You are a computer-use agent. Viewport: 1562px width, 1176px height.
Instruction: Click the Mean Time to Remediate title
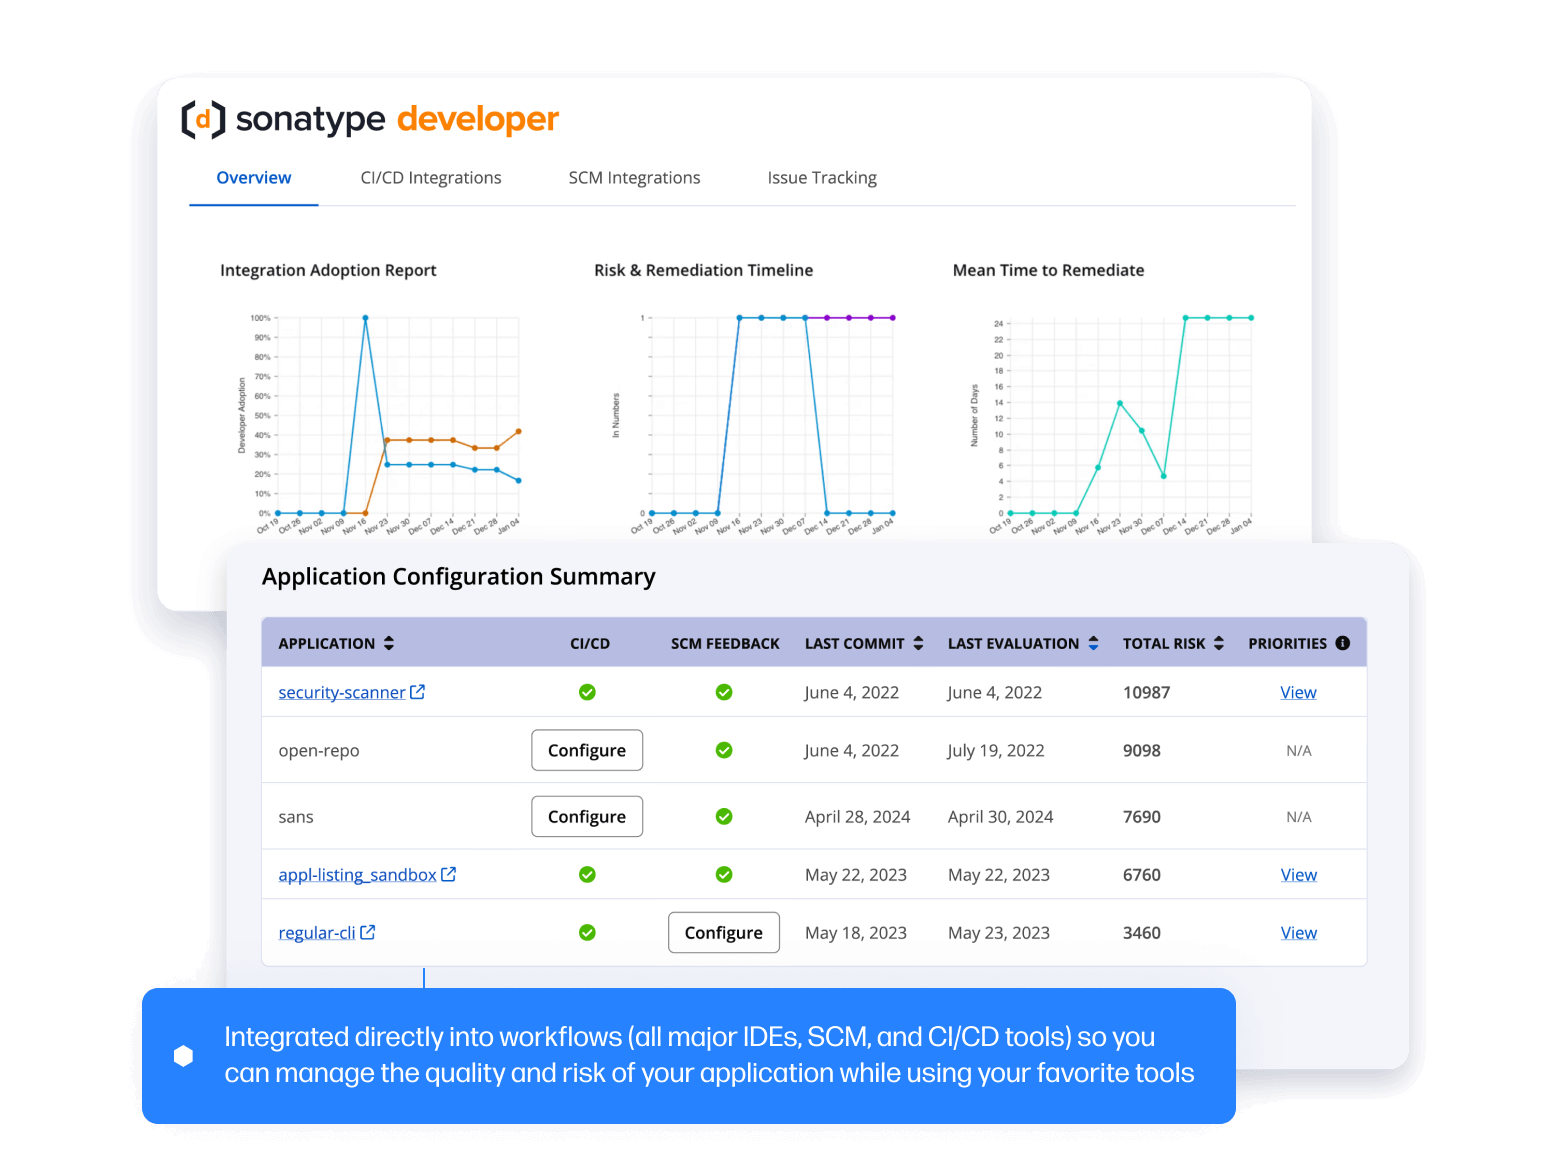tap(1048, 270)
